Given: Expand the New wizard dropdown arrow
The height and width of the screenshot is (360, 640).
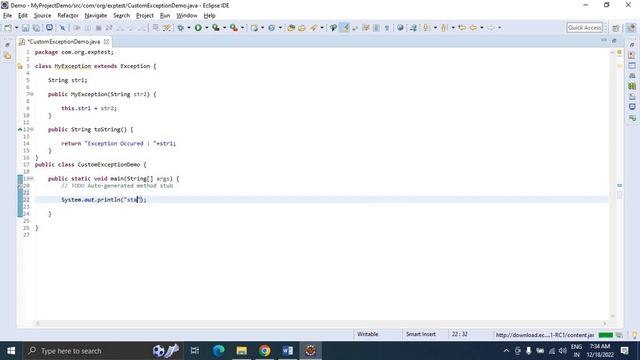Looking at the screenshot, I should [16, 28].
